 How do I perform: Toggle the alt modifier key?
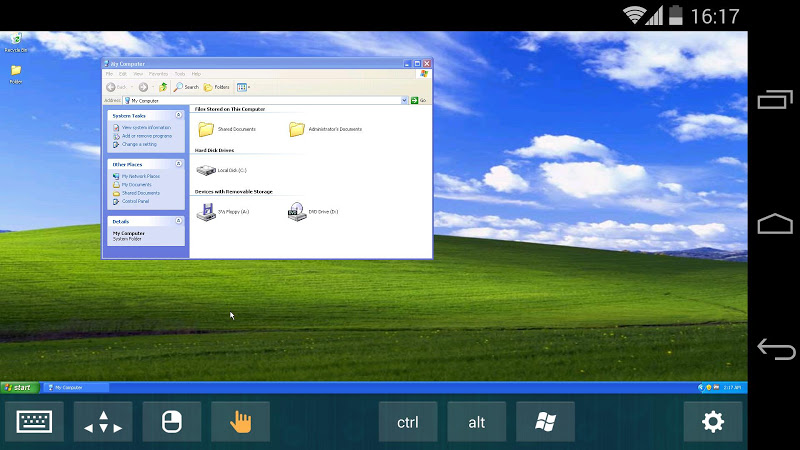click(477, 422)
